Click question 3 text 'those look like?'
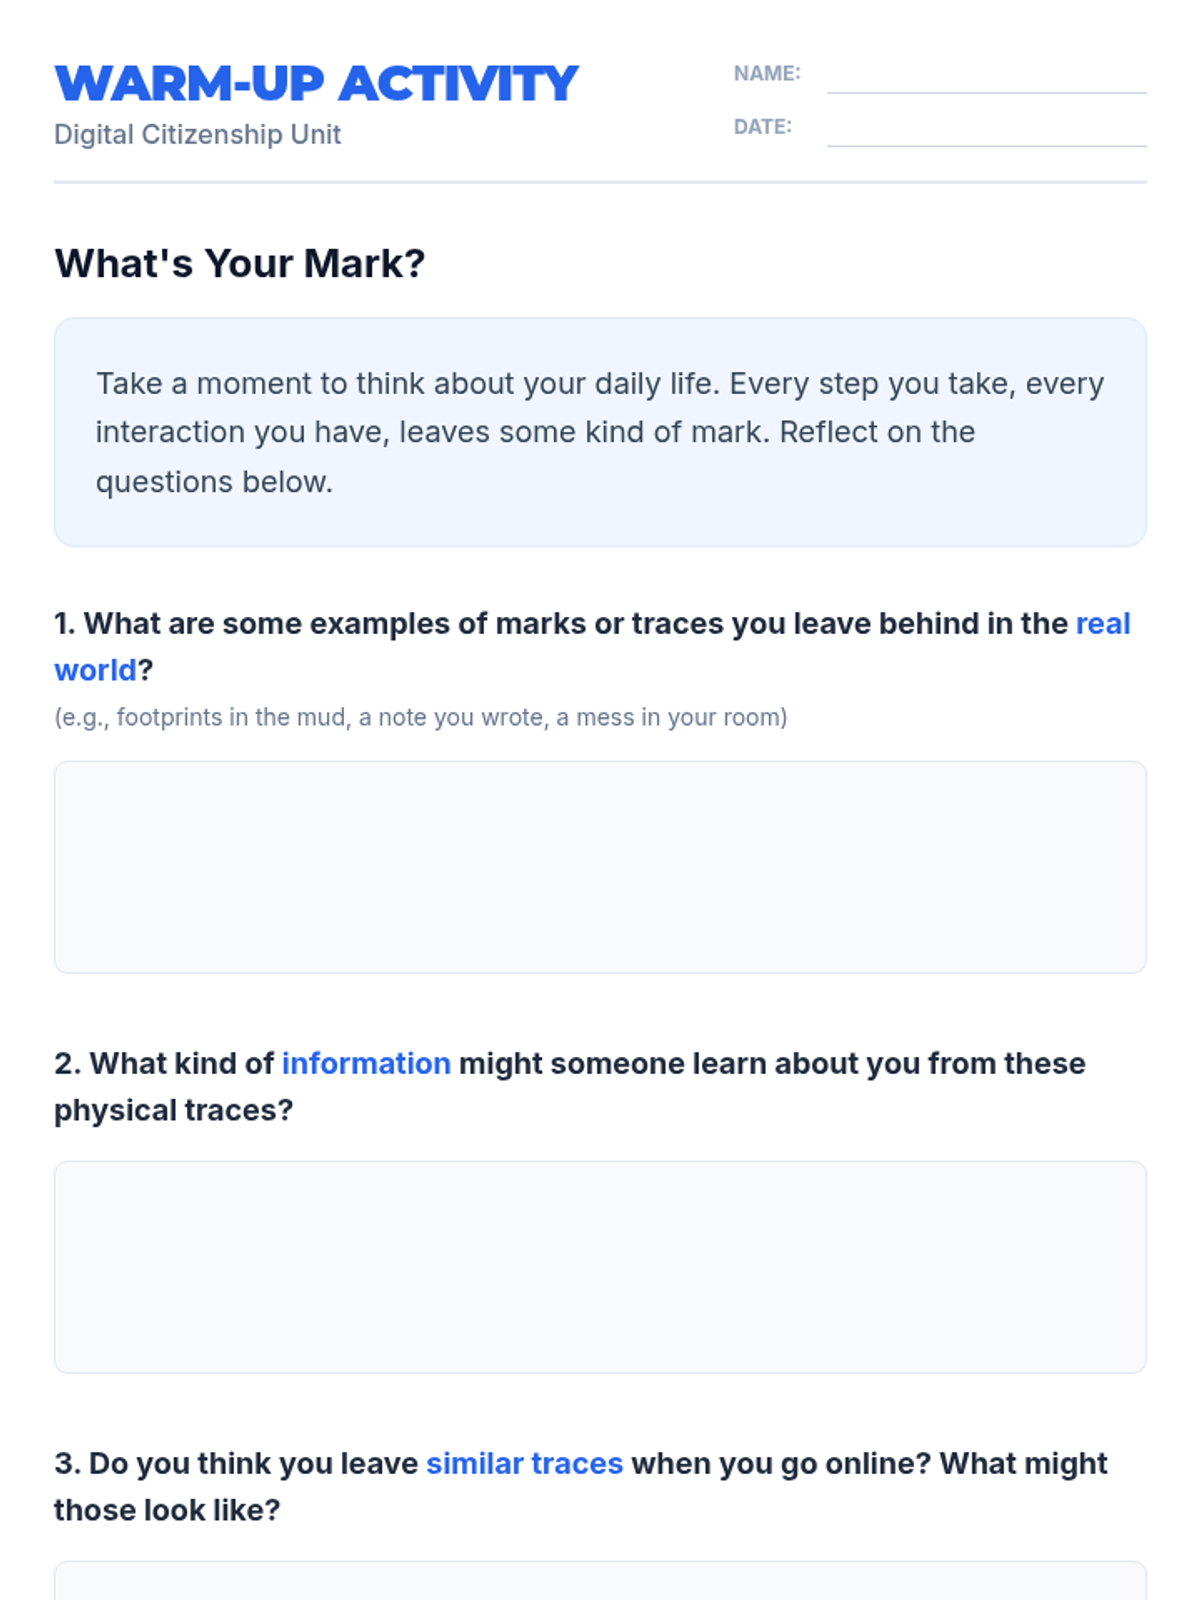1200x1600 pixels. click(167, 1510)
